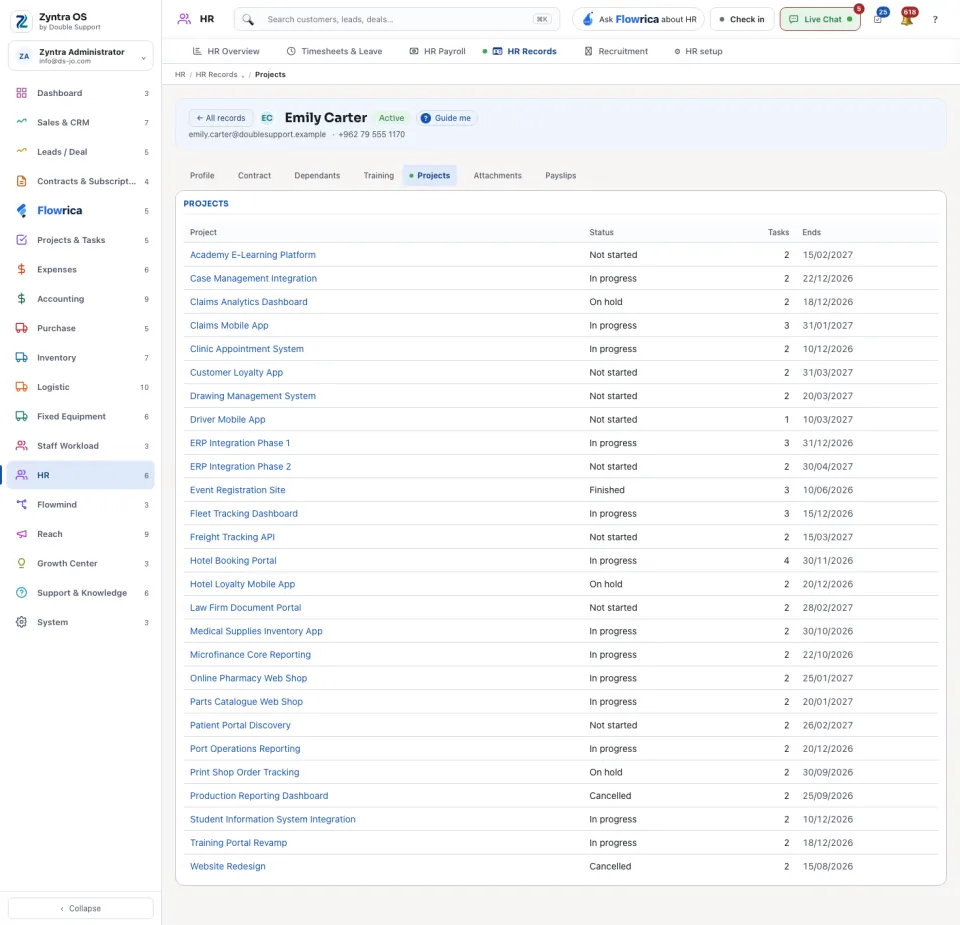Click the Contracts & Subscriptions document icon
Viewport: 960px width, 925px height.
click(21, 181)
